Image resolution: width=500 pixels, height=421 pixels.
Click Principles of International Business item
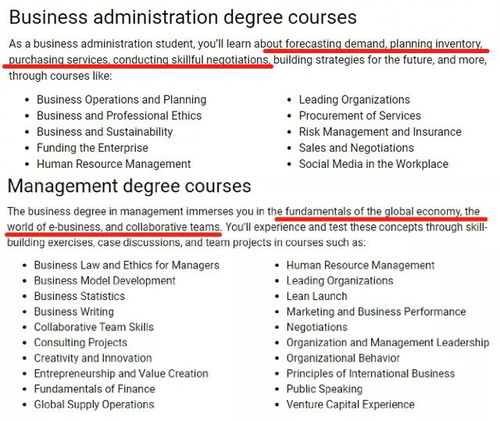[371, 373]
